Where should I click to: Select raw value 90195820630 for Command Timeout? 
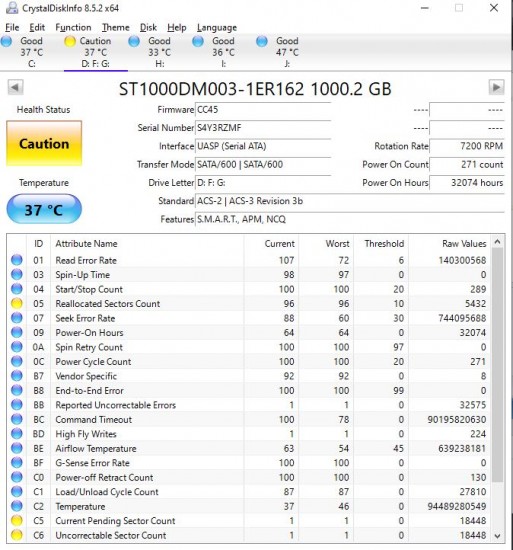coord(457,420)
